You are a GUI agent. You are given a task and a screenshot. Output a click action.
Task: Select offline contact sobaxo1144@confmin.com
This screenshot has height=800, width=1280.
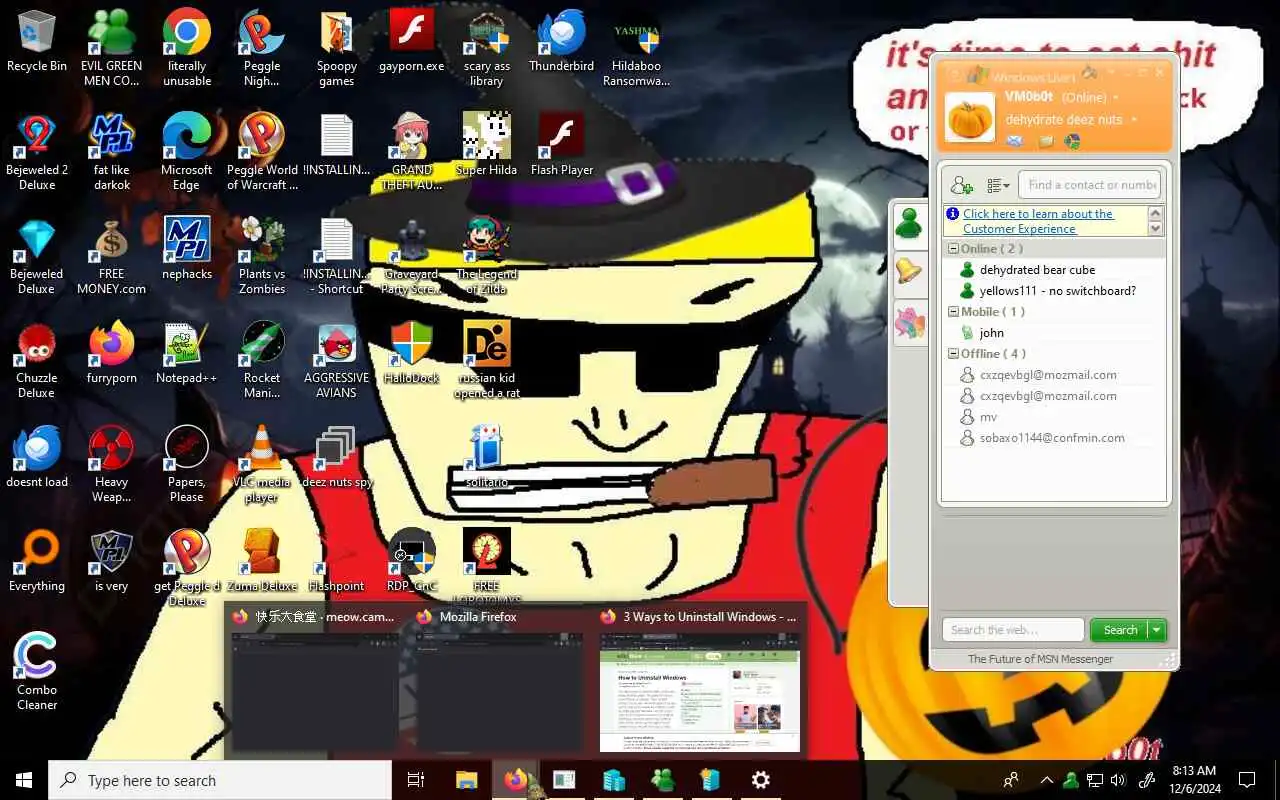point(1054,438)
